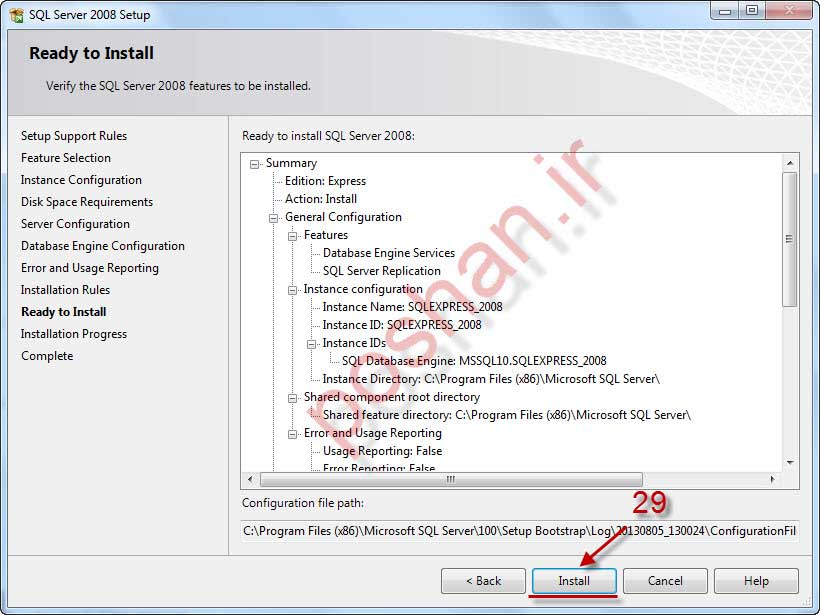Image resolution: width=820 pixels, height=615 pixels.
Task: Click the vertical scrollbar down arrow
Action: (790, 463)
